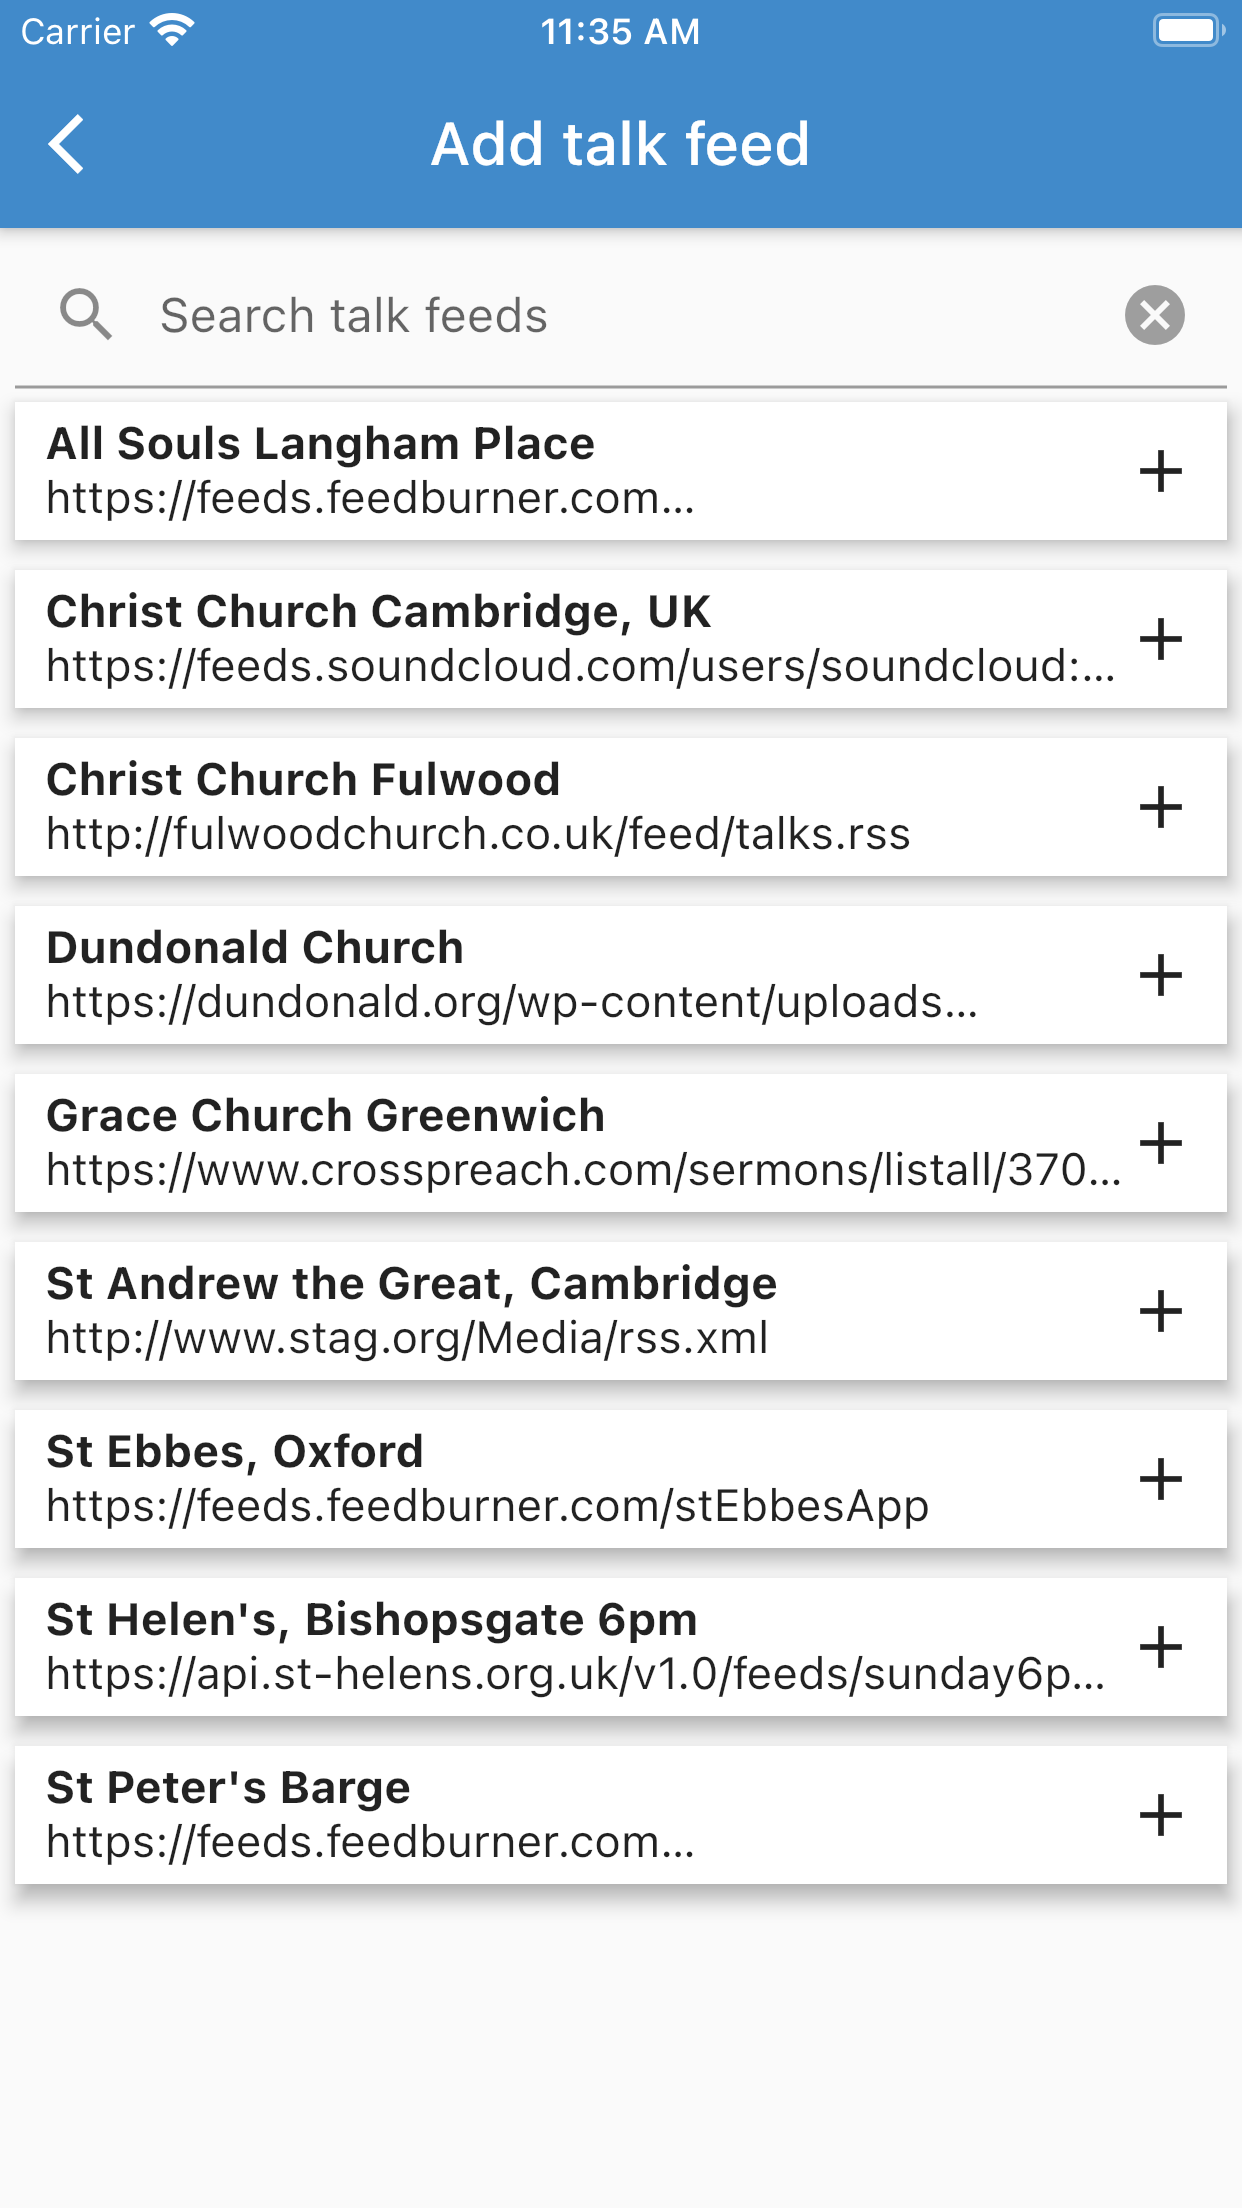The image size is (1242, 2208).
Task: Tap plus next to St Ebbes, Oxford
Action: (1160, 1479)
